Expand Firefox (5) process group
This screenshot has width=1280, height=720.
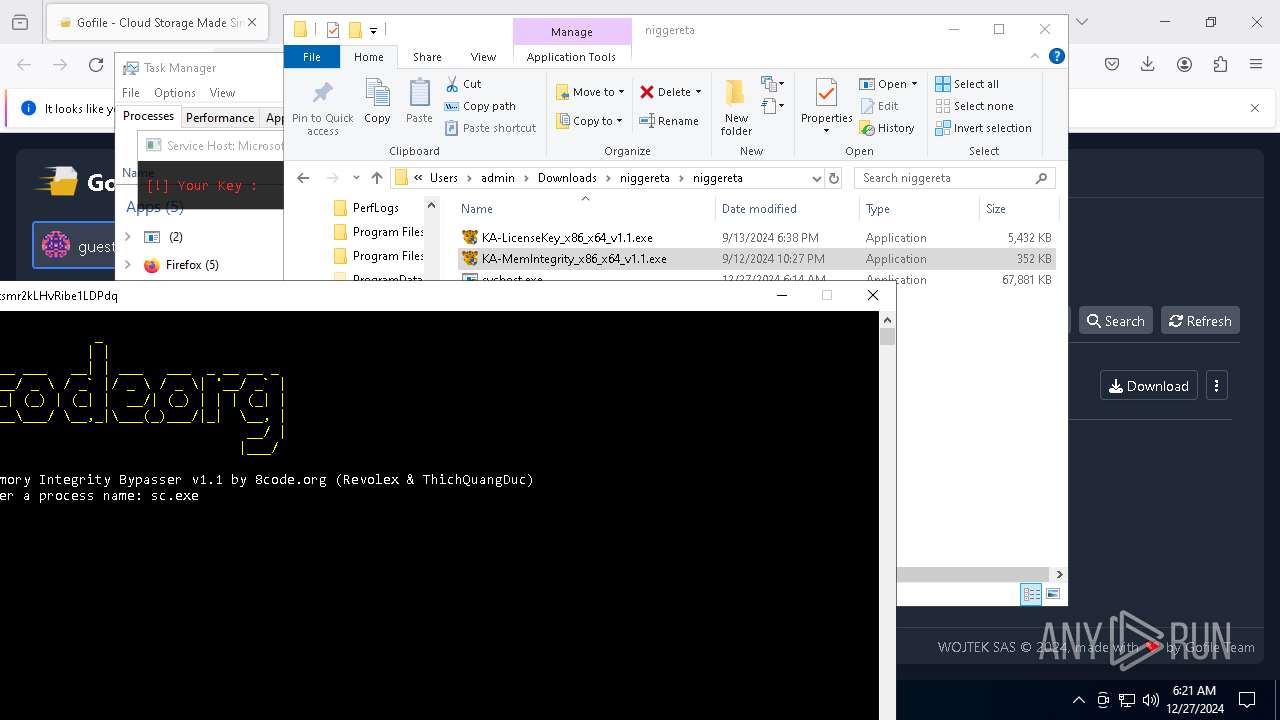(x=127, y=265)
